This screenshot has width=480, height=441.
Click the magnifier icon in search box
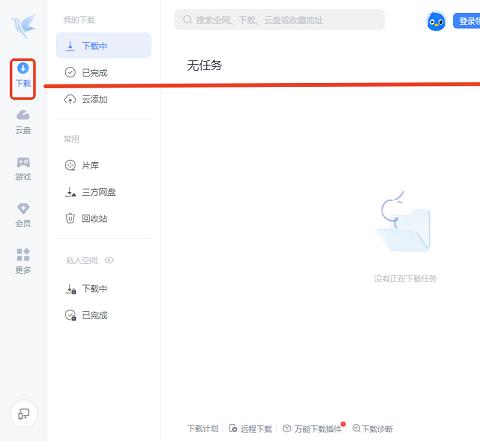(187, 19)
